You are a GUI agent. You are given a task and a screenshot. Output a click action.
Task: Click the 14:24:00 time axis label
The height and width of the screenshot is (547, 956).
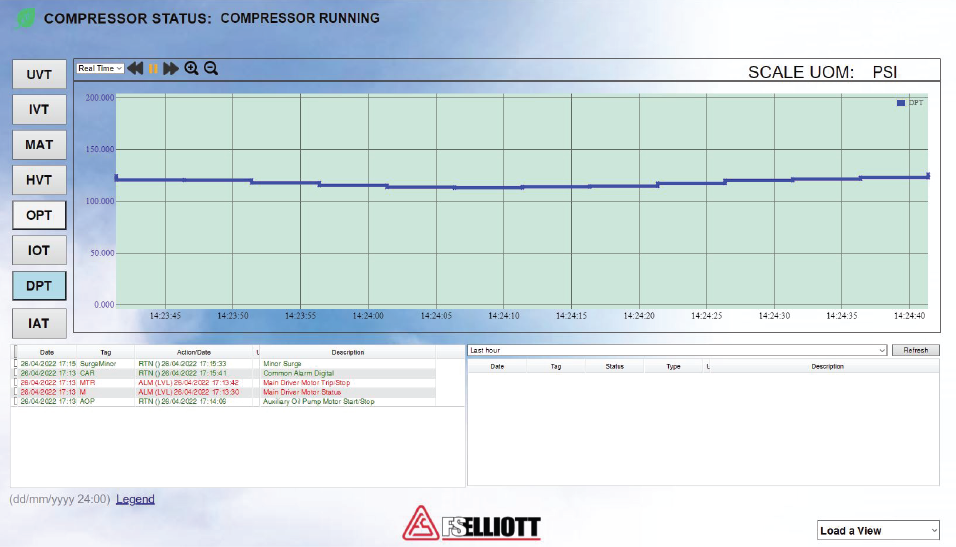368,316
